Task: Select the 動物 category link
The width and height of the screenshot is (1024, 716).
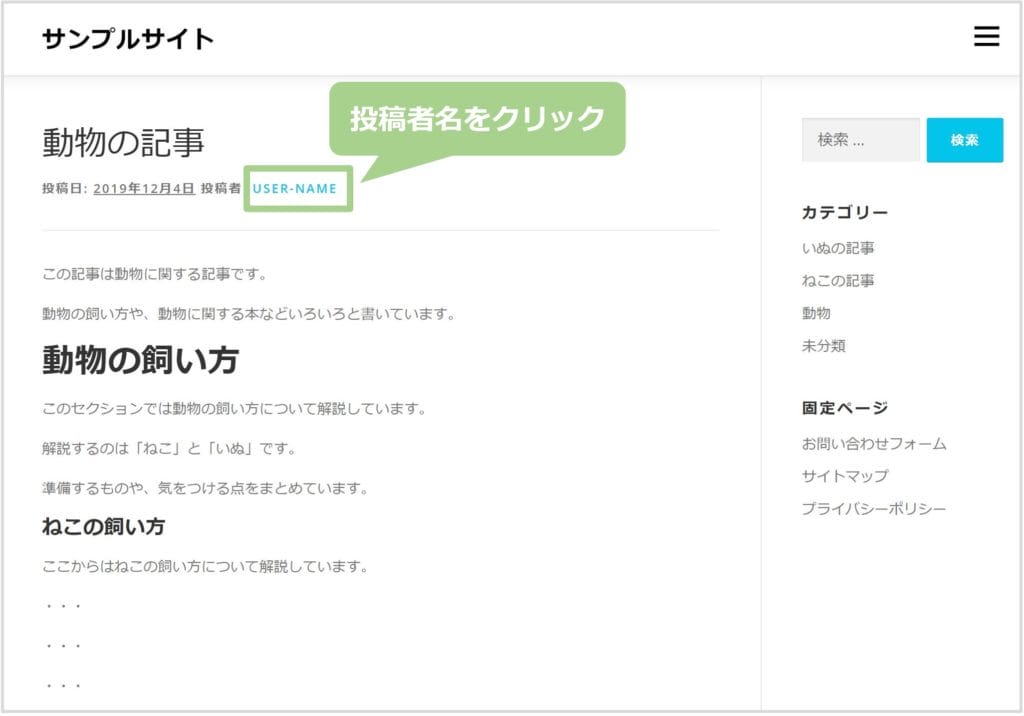Action: [x=816, y=313]
